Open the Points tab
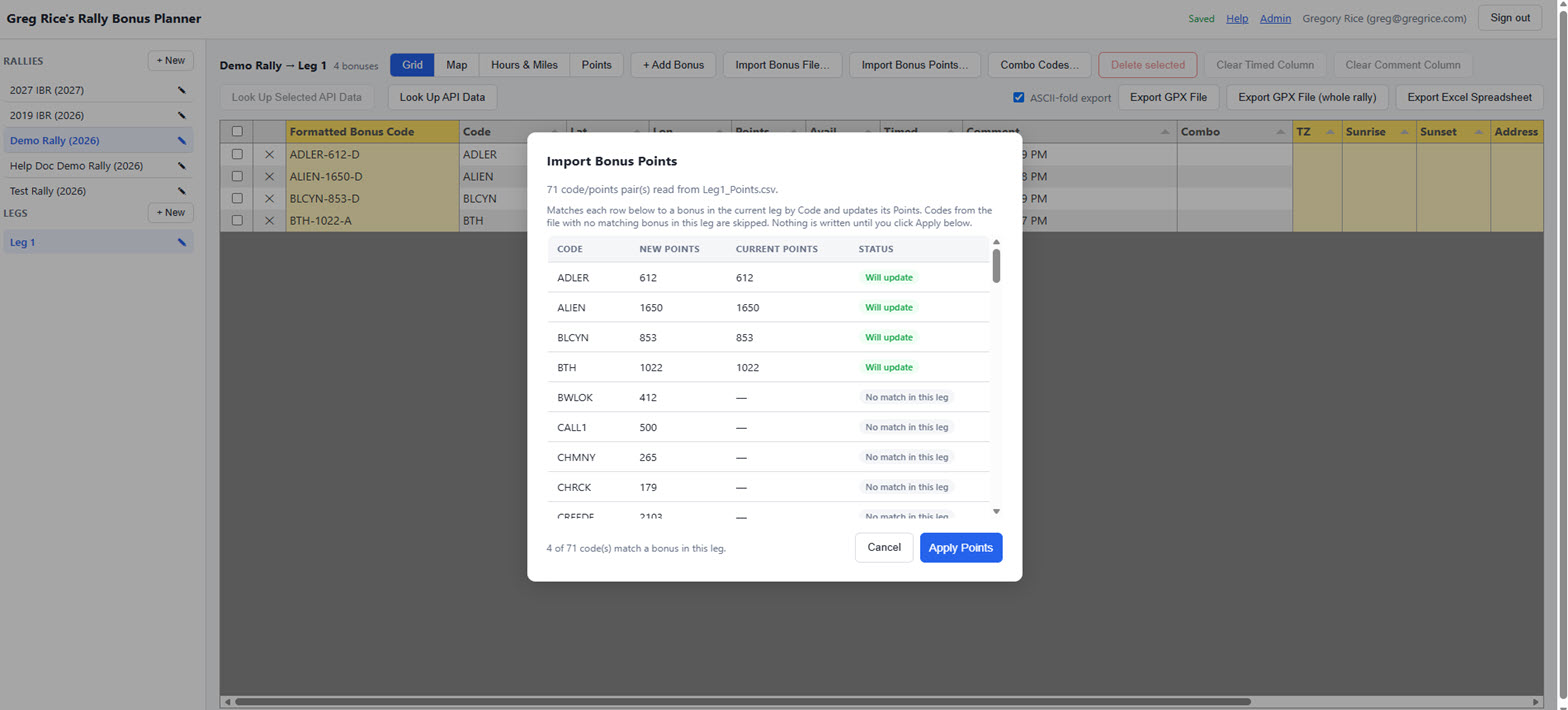This screenshot has width=1568, height=710. click(x=597, y=65)
